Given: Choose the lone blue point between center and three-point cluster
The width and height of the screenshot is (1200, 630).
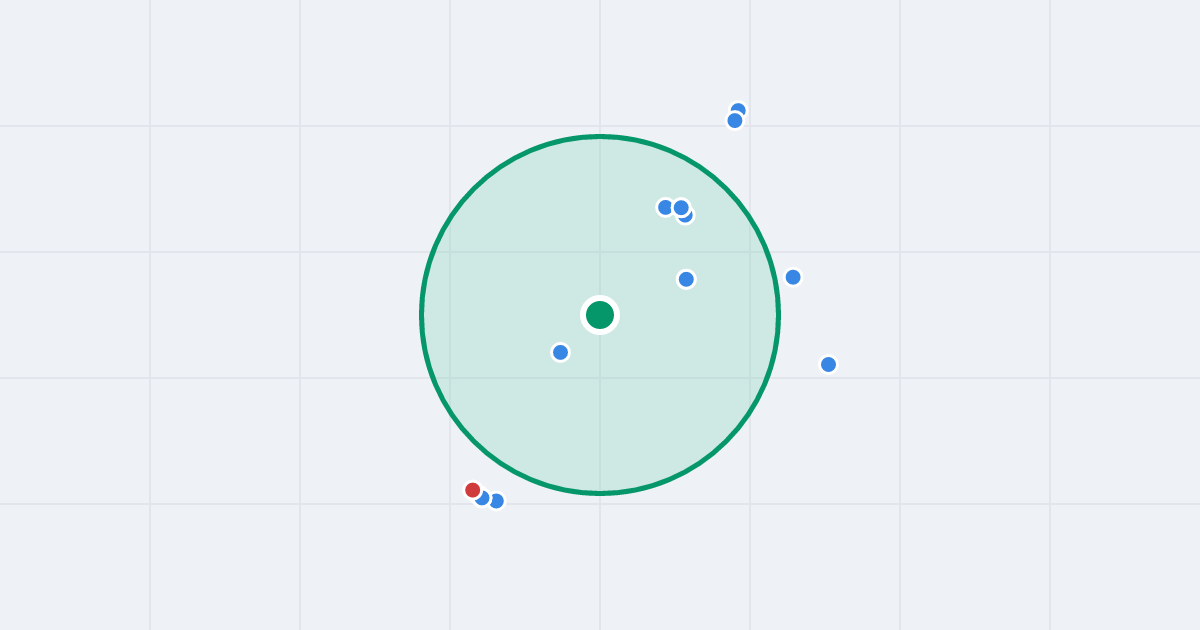Looking at the screenshot, I should [x=686, y=279].
